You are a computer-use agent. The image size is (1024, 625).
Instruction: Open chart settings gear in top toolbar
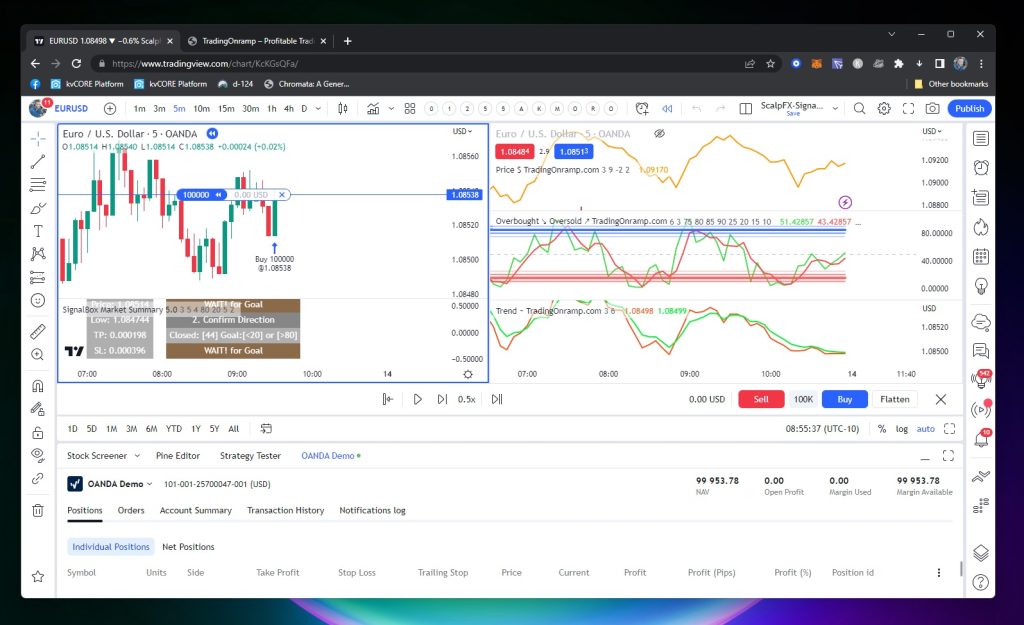pos(884,108)
